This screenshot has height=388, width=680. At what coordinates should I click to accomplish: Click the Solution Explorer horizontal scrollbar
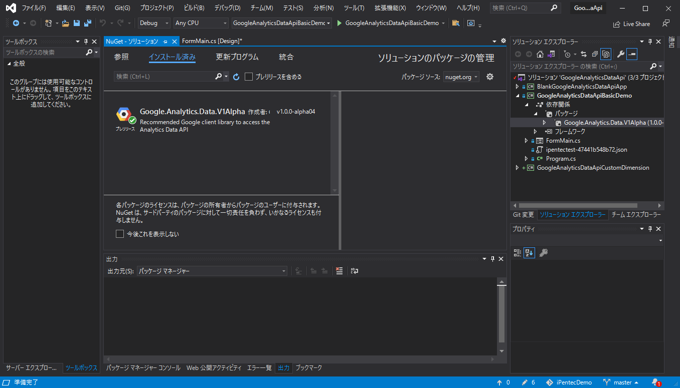click(578, 205)
